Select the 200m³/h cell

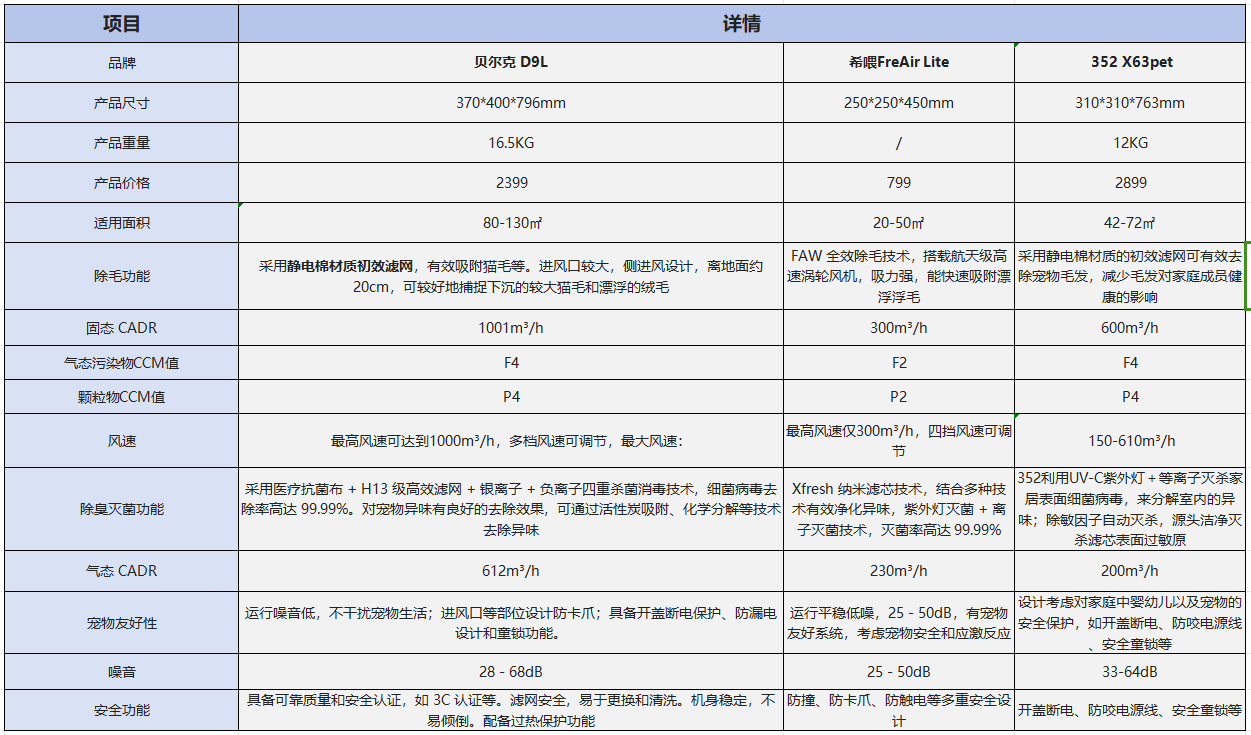pos(1130,571)
